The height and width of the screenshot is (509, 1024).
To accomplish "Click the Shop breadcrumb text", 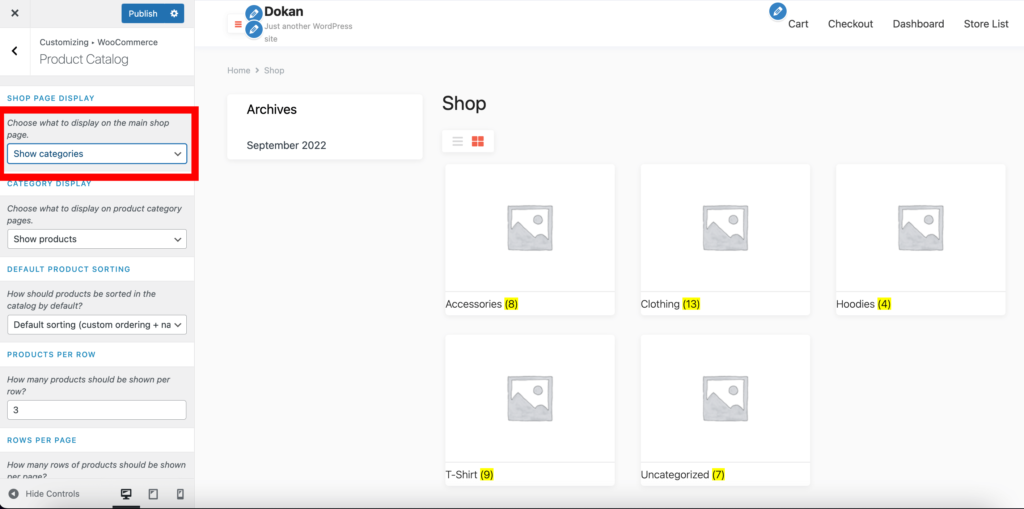I will 274,70.
